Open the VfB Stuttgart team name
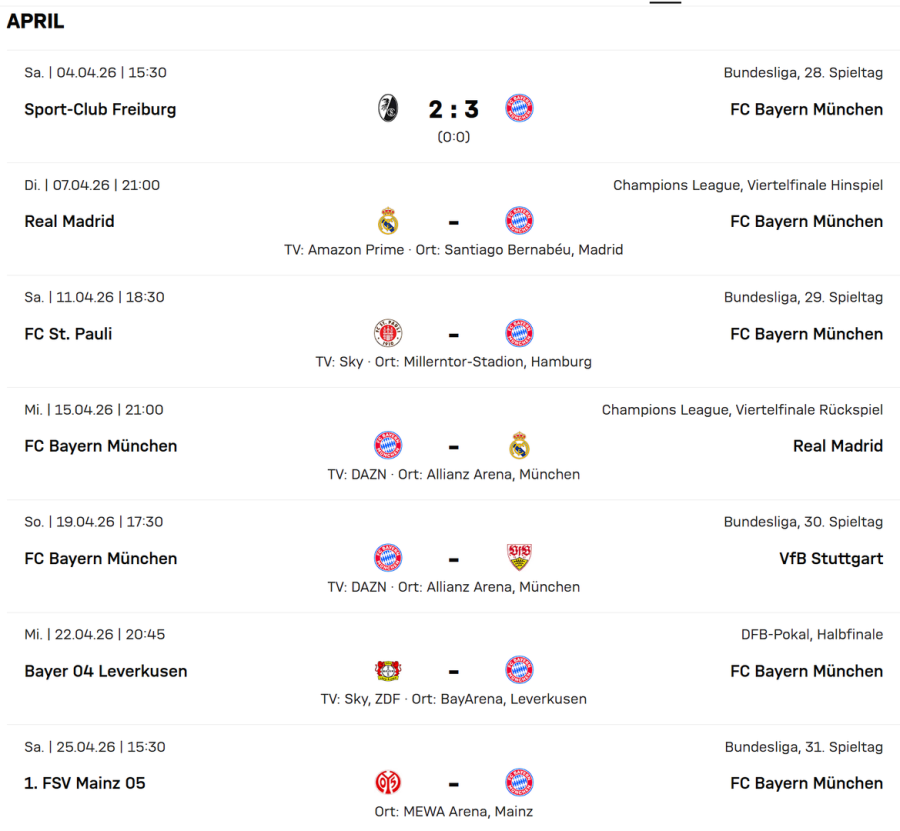This screenshot has height=831, width=900. 831,558
